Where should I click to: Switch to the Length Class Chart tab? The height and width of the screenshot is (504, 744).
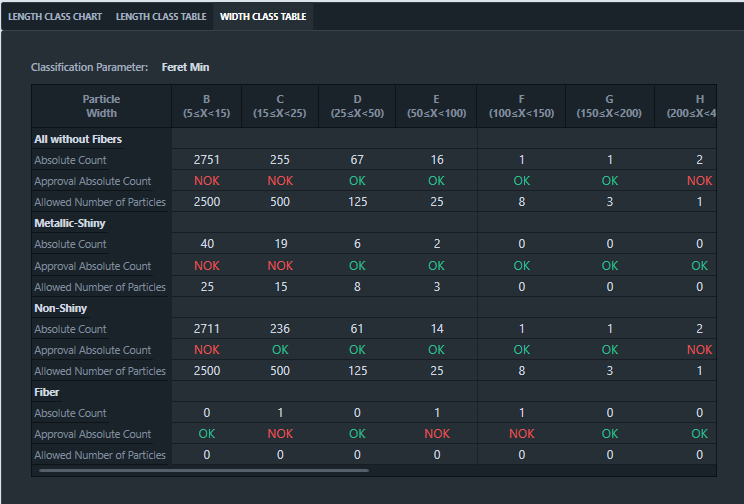pyautogui.click(x=55, y=17)
